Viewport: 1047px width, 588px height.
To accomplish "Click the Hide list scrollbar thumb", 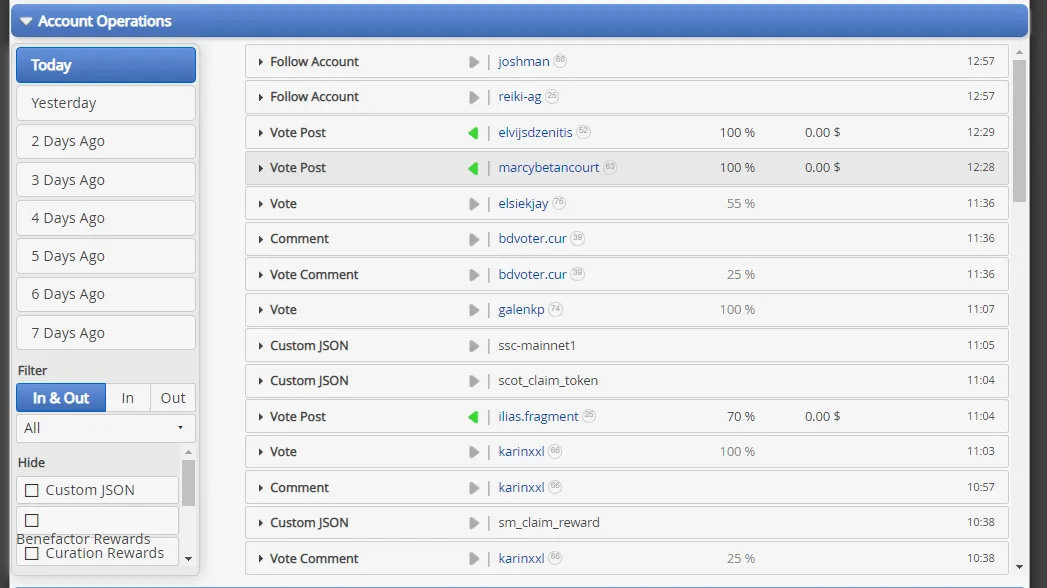I will (188, 483).
